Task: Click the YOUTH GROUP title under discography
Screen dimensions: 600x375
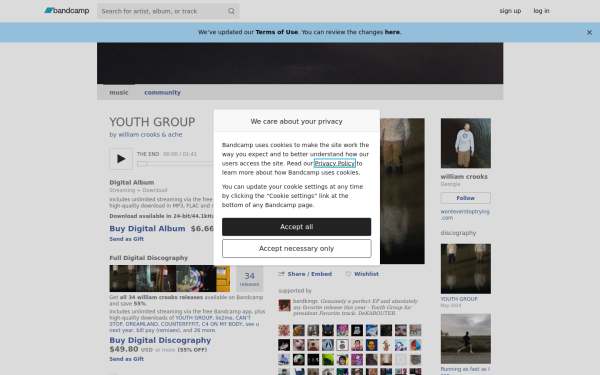Action: point(459,299)
